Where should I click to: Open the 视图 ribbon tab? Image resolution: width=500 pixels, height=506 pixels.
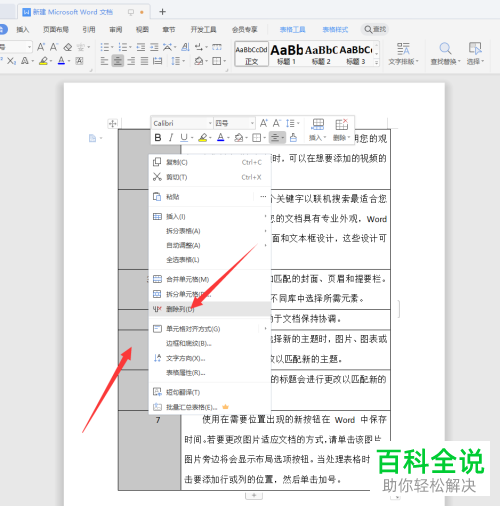142,30
